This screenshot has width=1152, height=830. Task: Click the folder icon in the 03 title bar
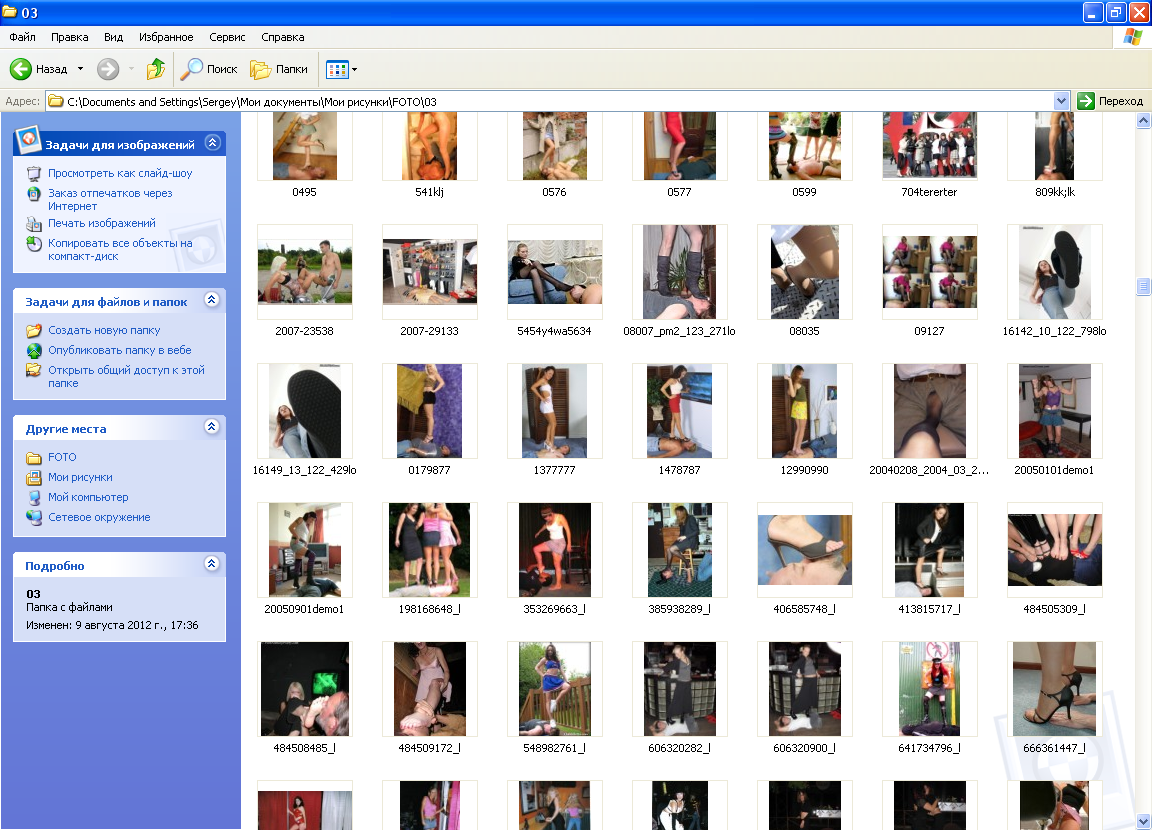coord(10,12)
